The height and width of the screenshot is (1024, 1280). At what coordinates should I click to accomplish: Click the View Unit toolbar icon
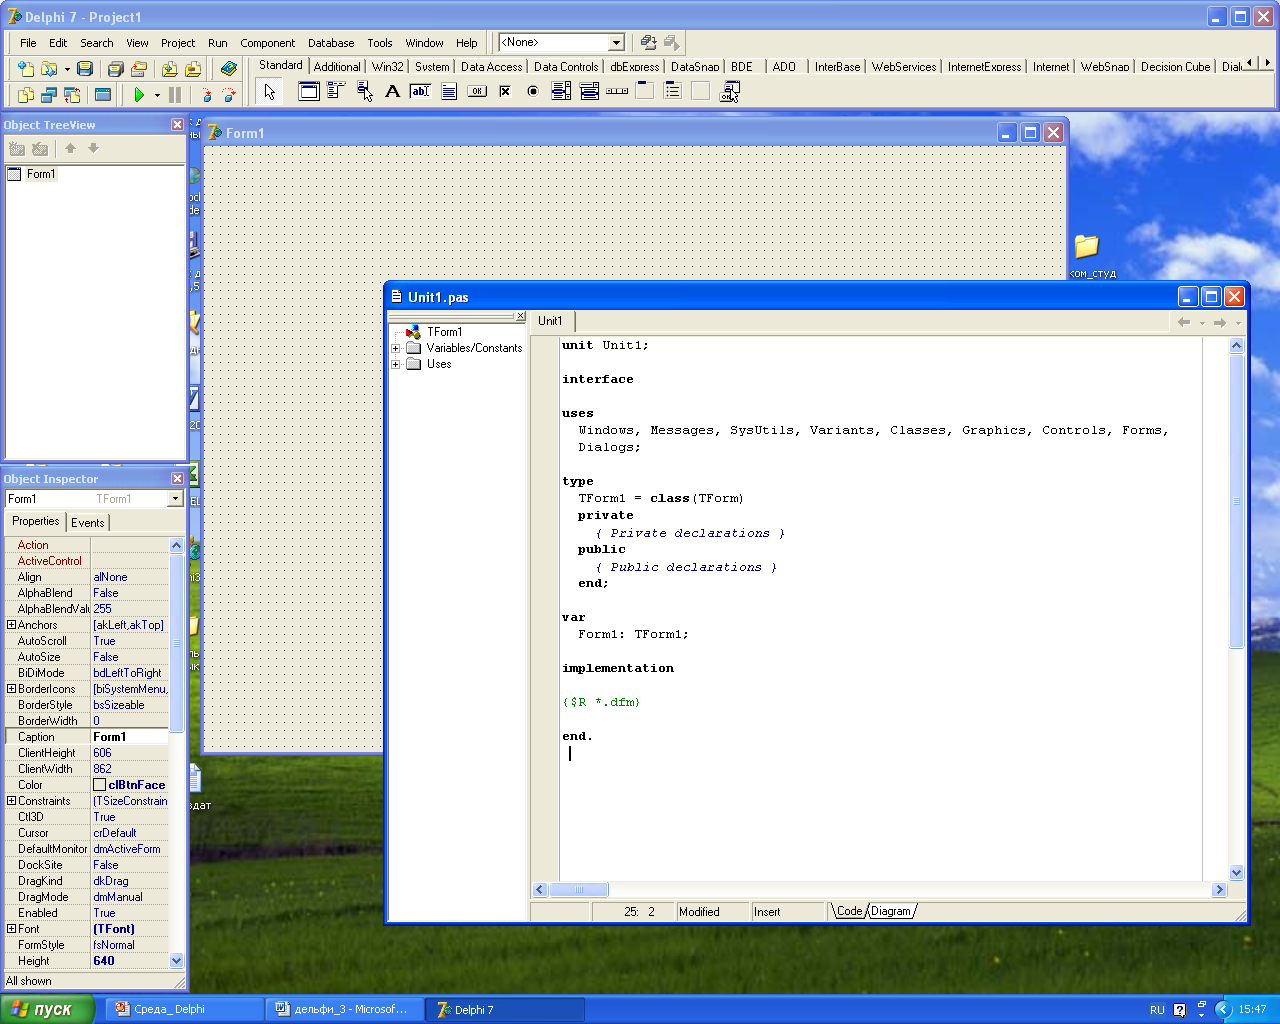tap(25, 95)
